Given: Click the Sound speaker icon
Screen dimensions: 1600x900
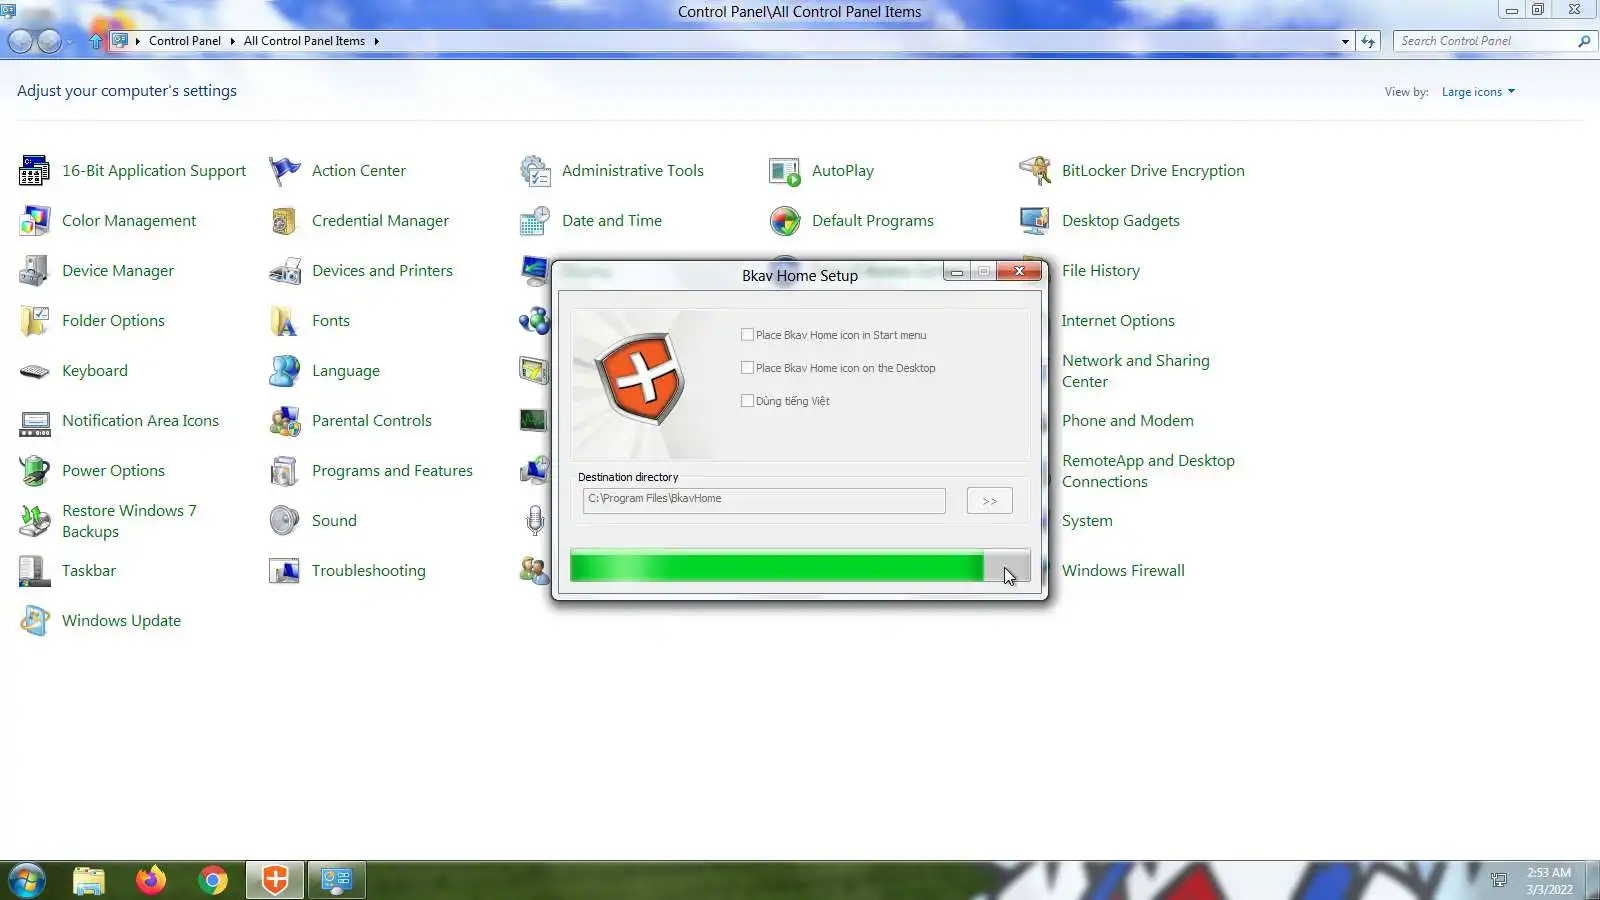Looking at the screenshot, I should (x=284, y=521).
